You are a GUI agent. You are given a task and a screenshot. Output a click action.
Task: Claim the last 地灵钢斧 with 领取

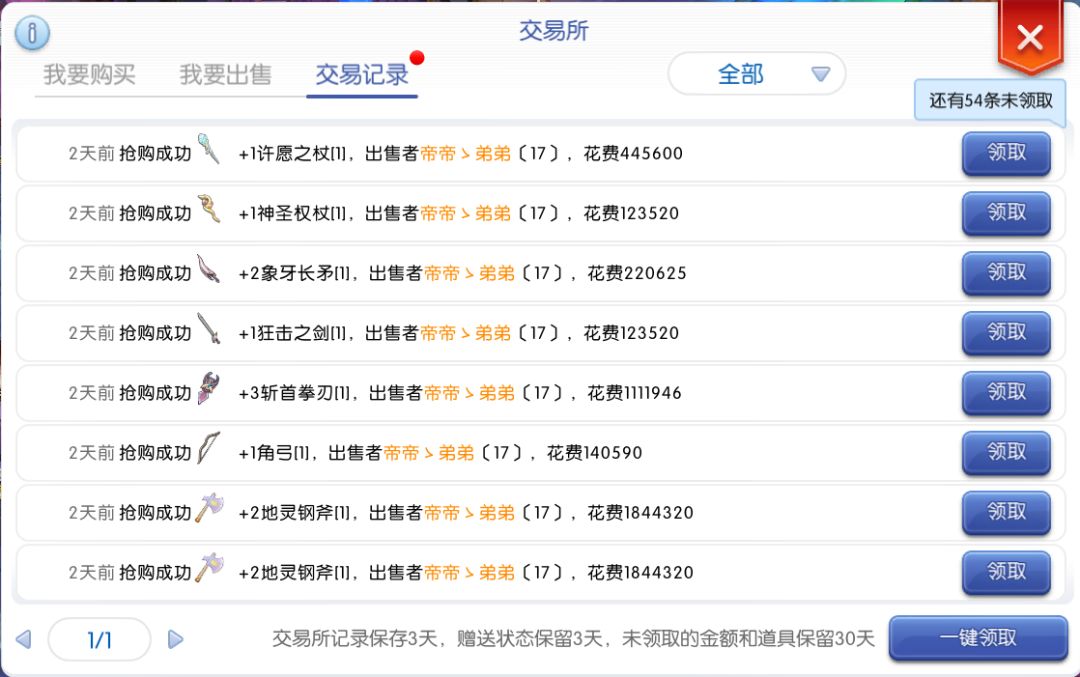(x=1006, y=572)
